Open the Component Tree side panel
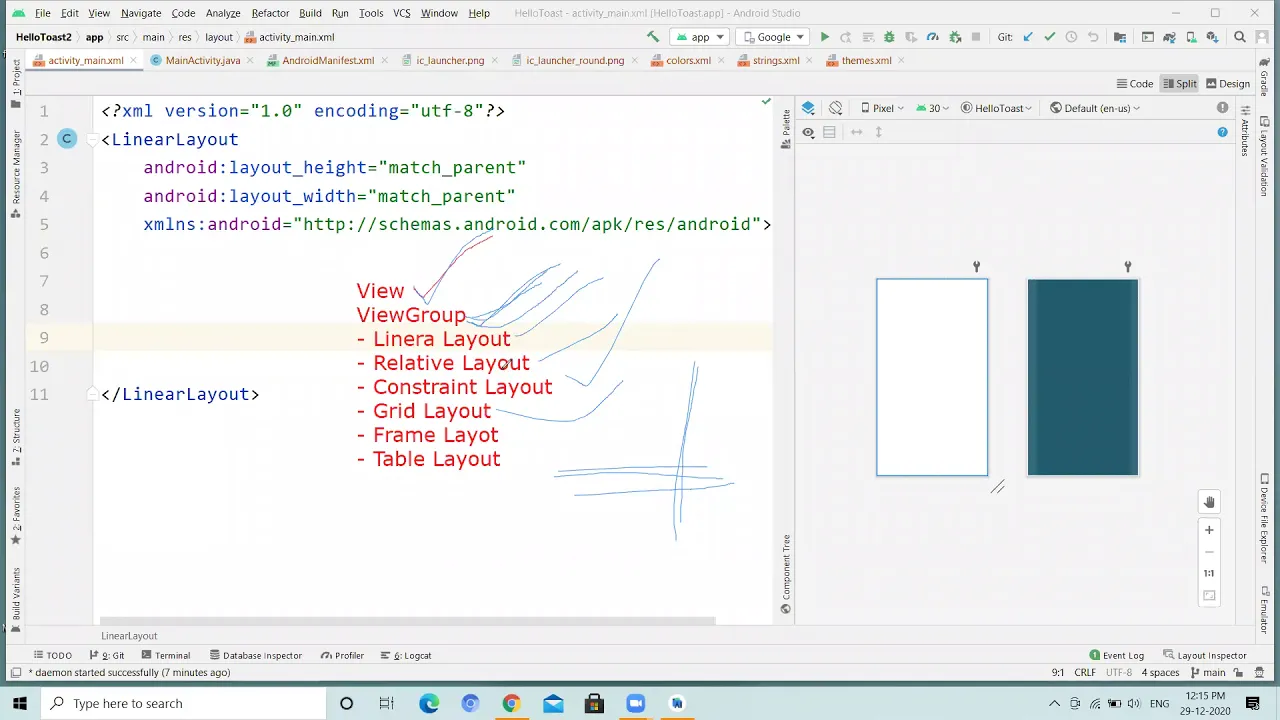This screenshot has width=1280, height=720. click(786, 574)
